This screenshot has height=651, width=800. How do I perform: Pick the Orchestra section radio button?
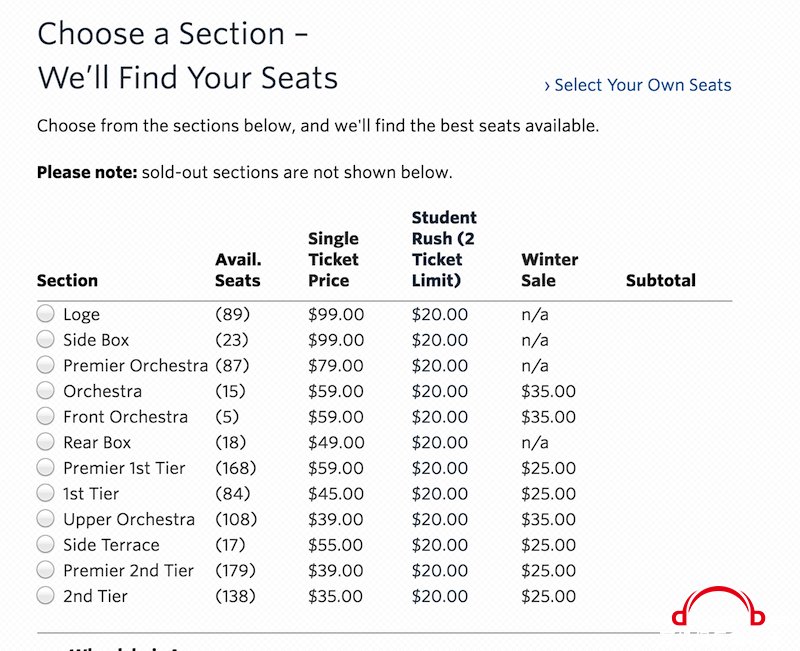(x=45, y=390)
